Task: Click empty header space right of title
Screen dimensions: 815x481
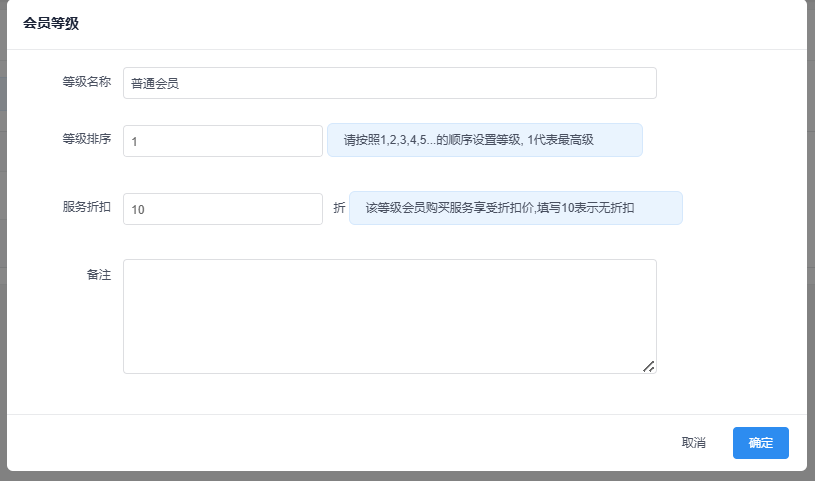Action: 450,24
